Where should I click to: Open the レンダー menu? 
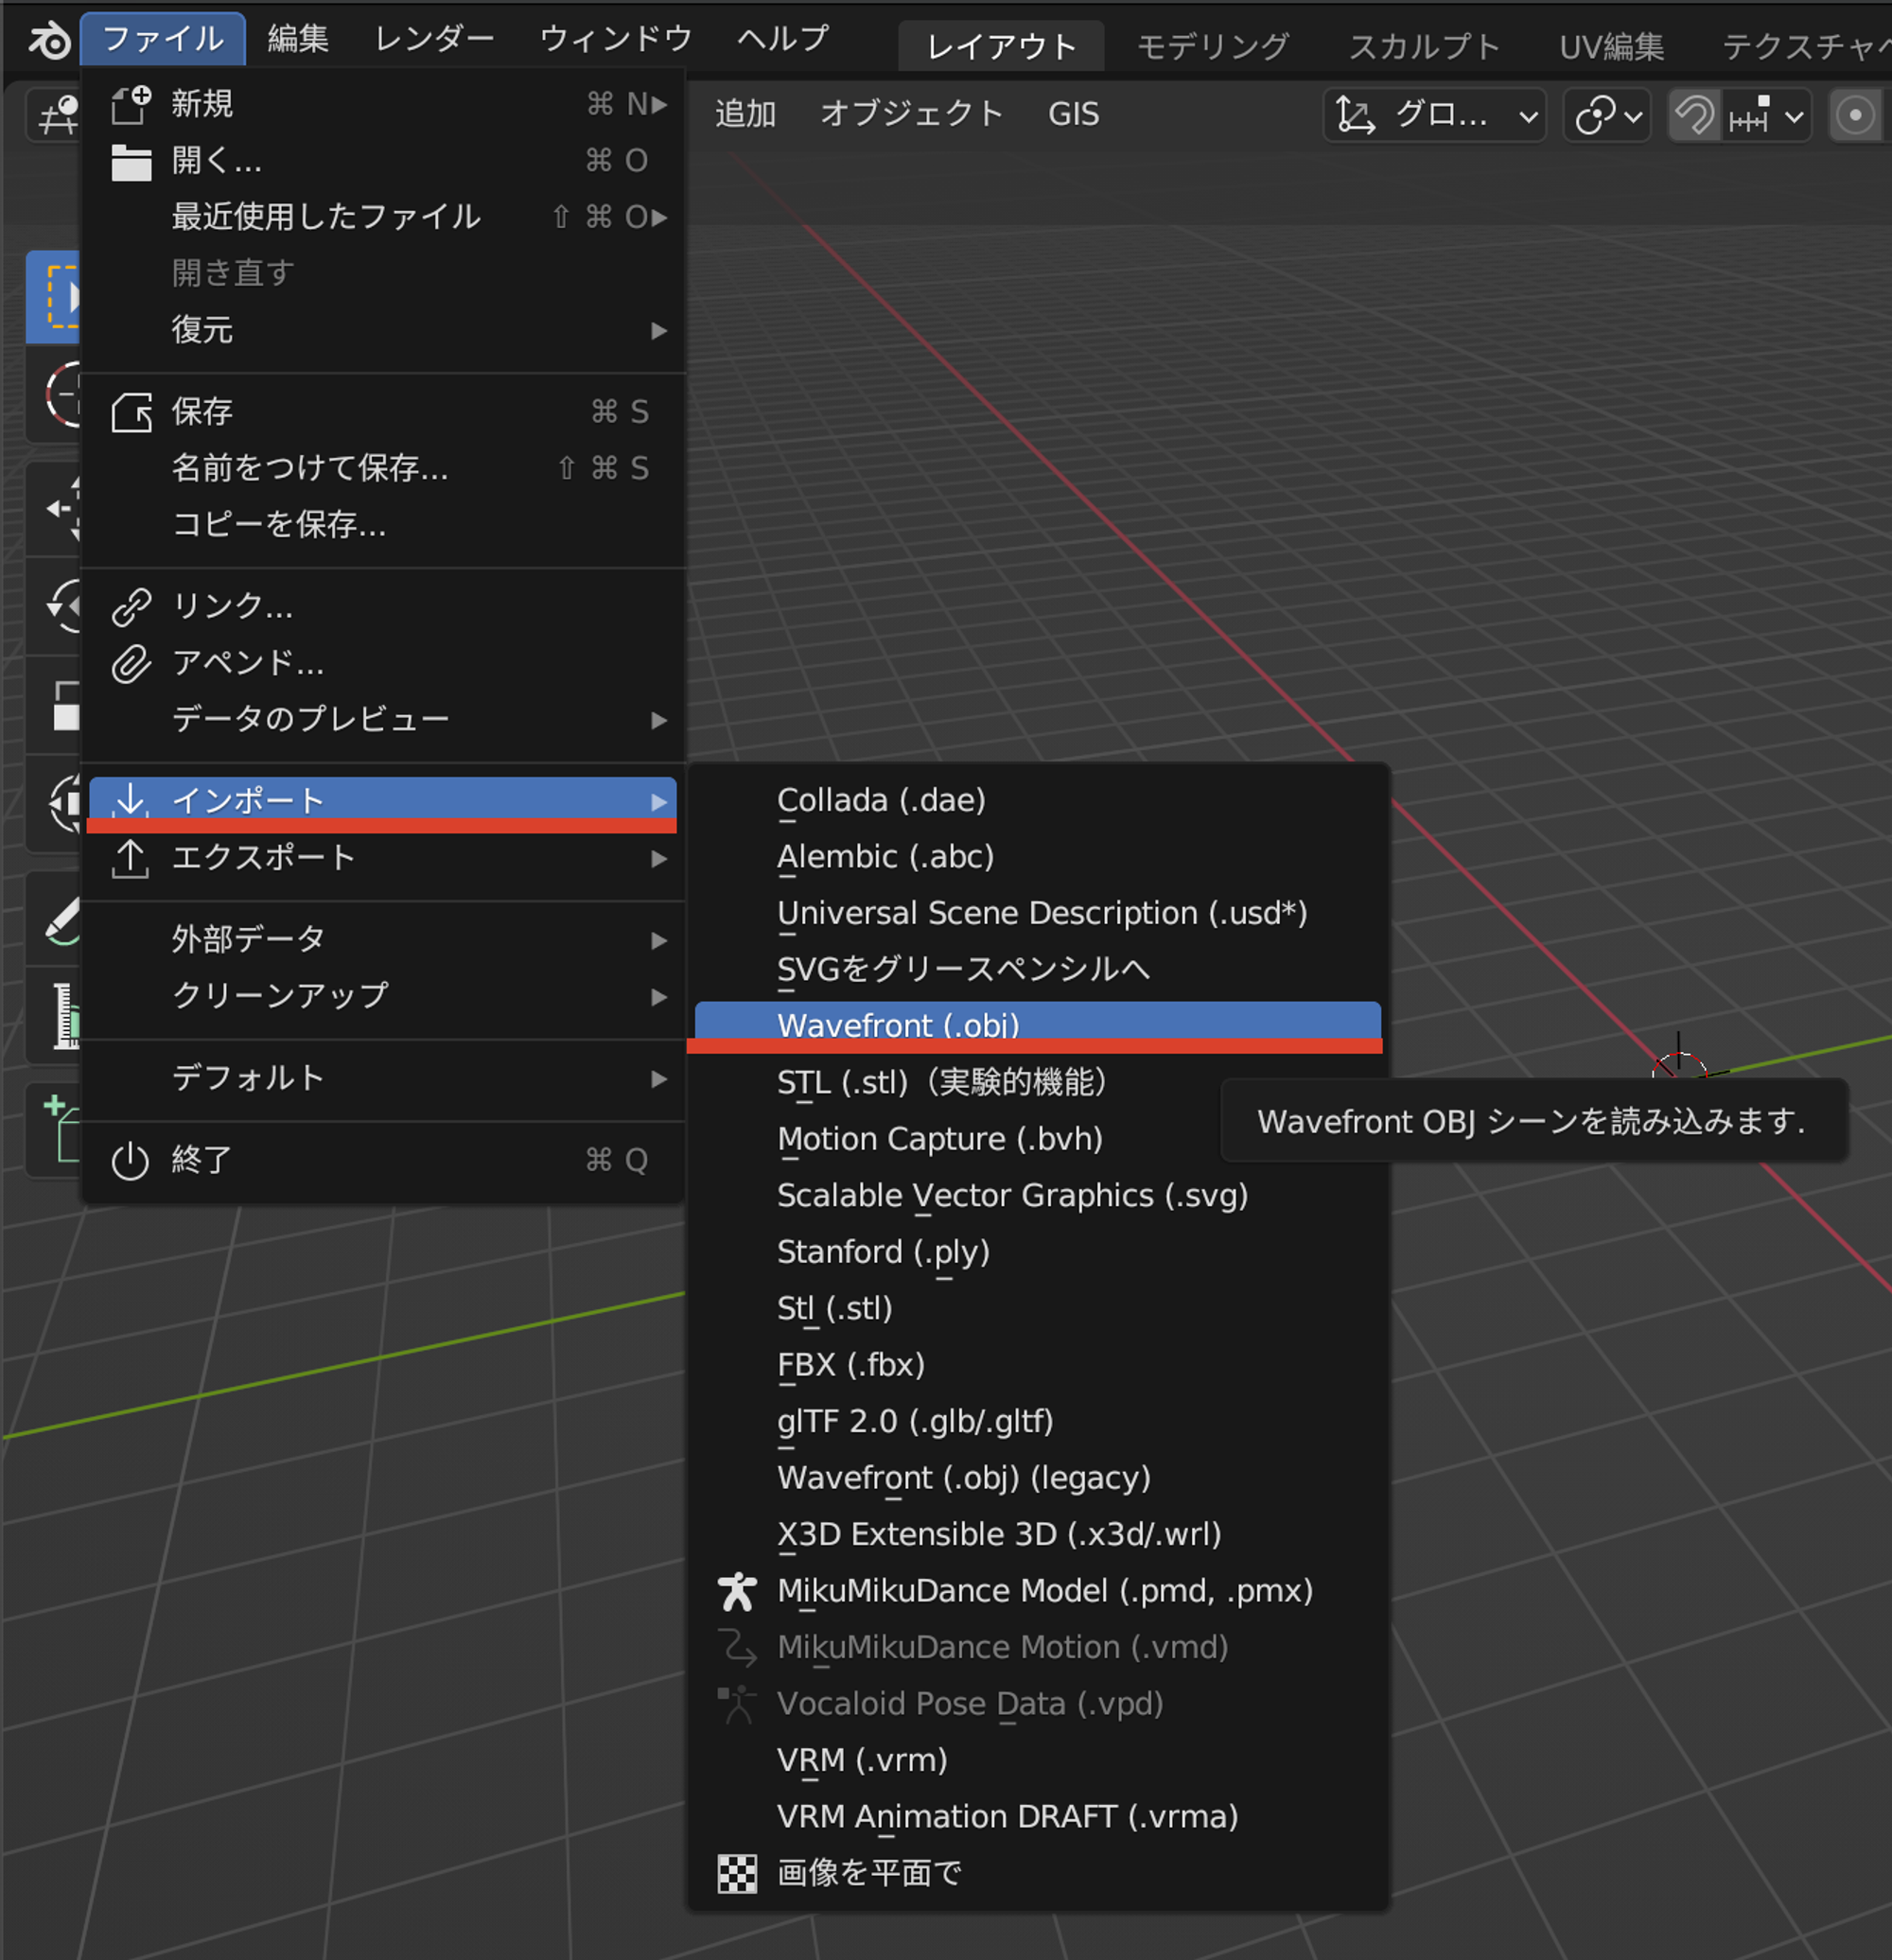click(434, 39)
